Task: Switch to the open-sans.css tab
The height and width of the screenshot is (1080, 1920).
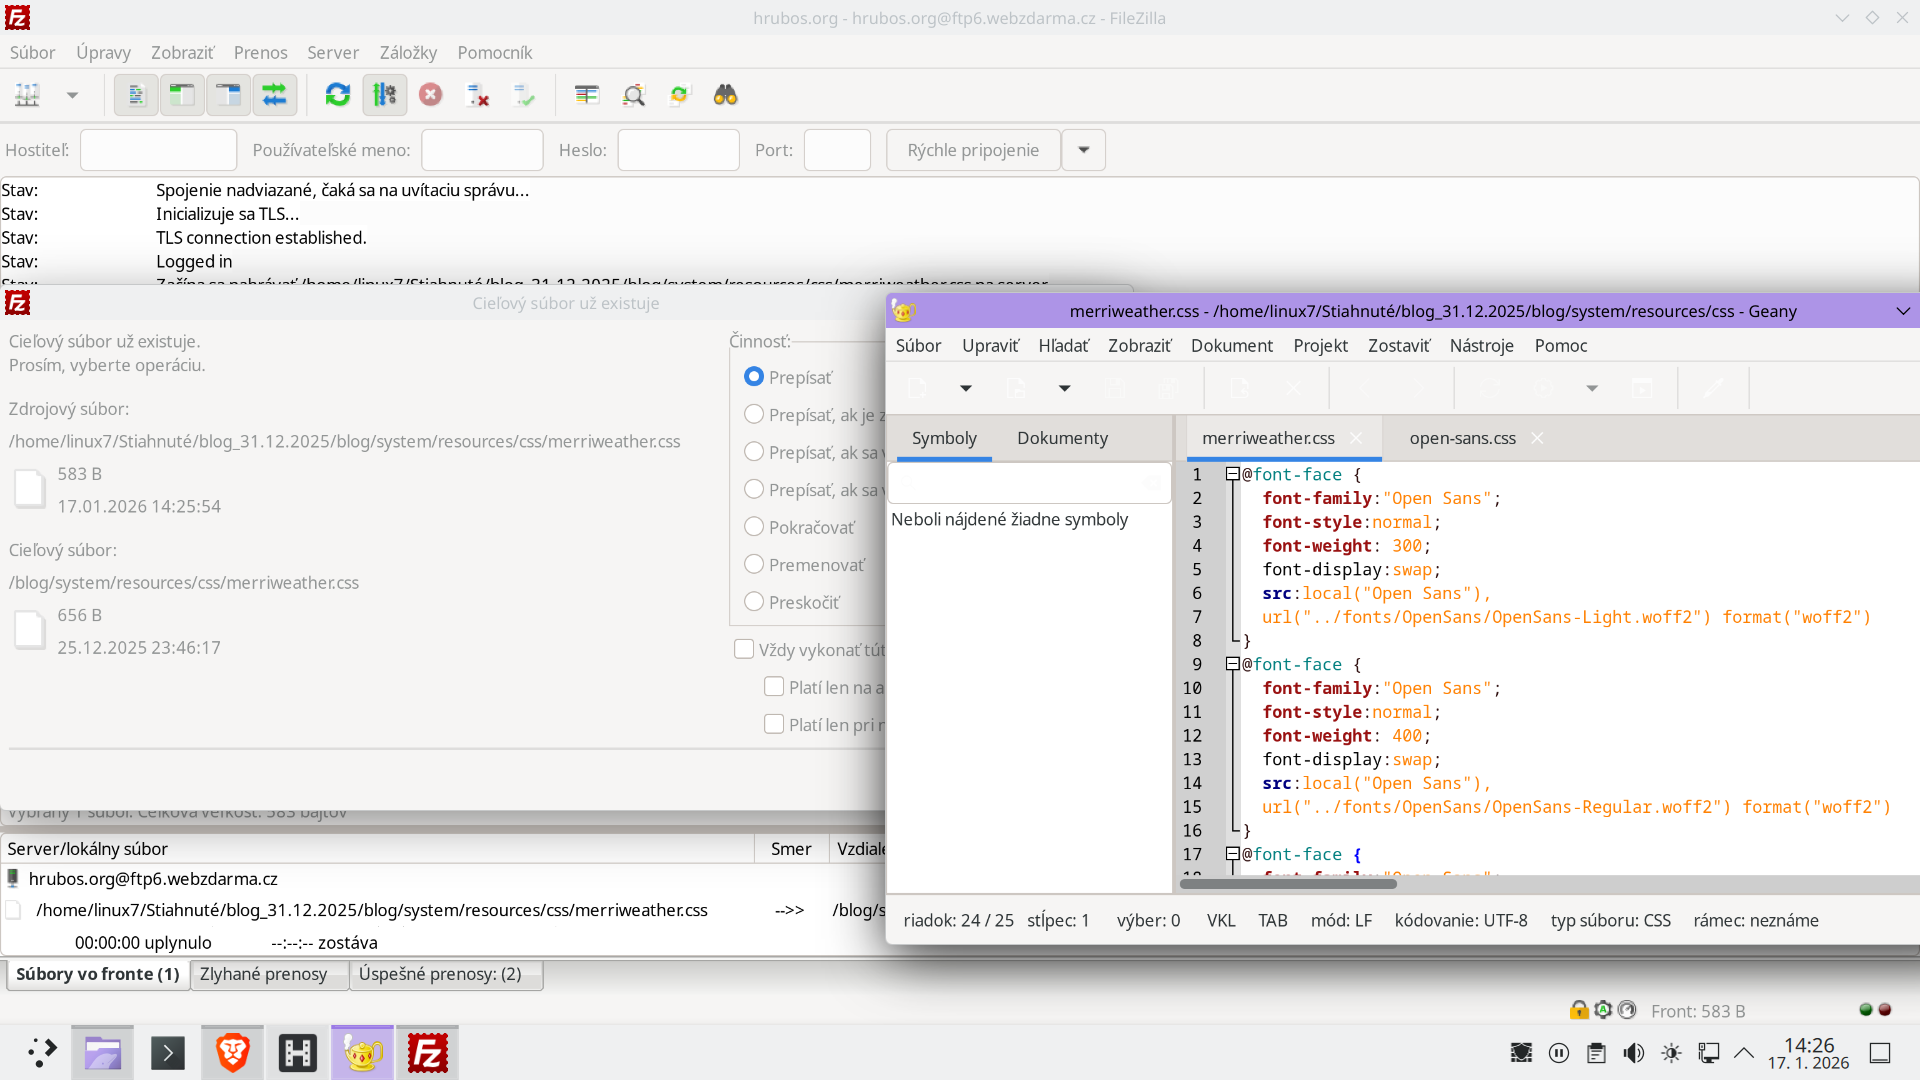Action: [x=1462, y=438]
